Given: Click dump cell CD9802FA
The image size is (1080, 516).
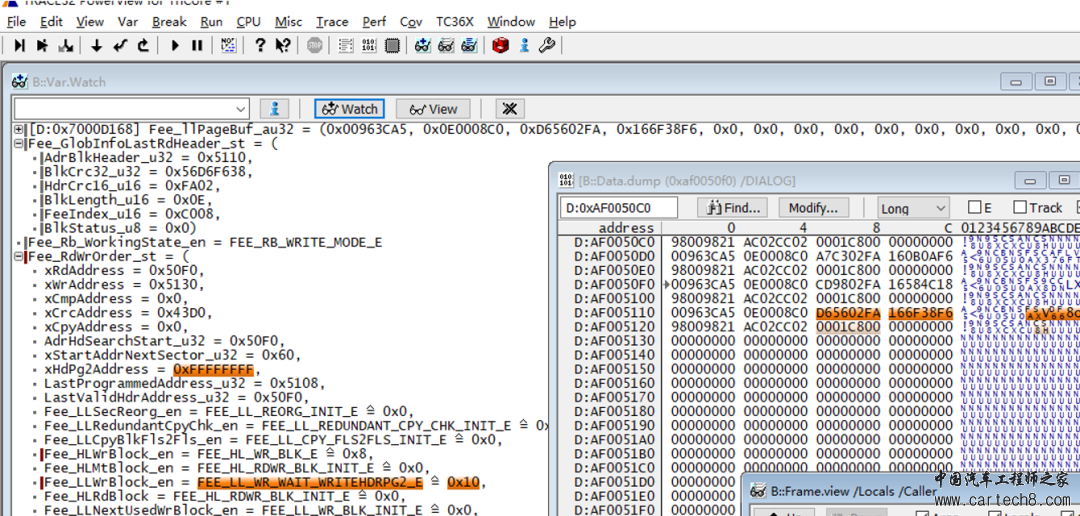Looking at the screenshot, I should [849, 285].
